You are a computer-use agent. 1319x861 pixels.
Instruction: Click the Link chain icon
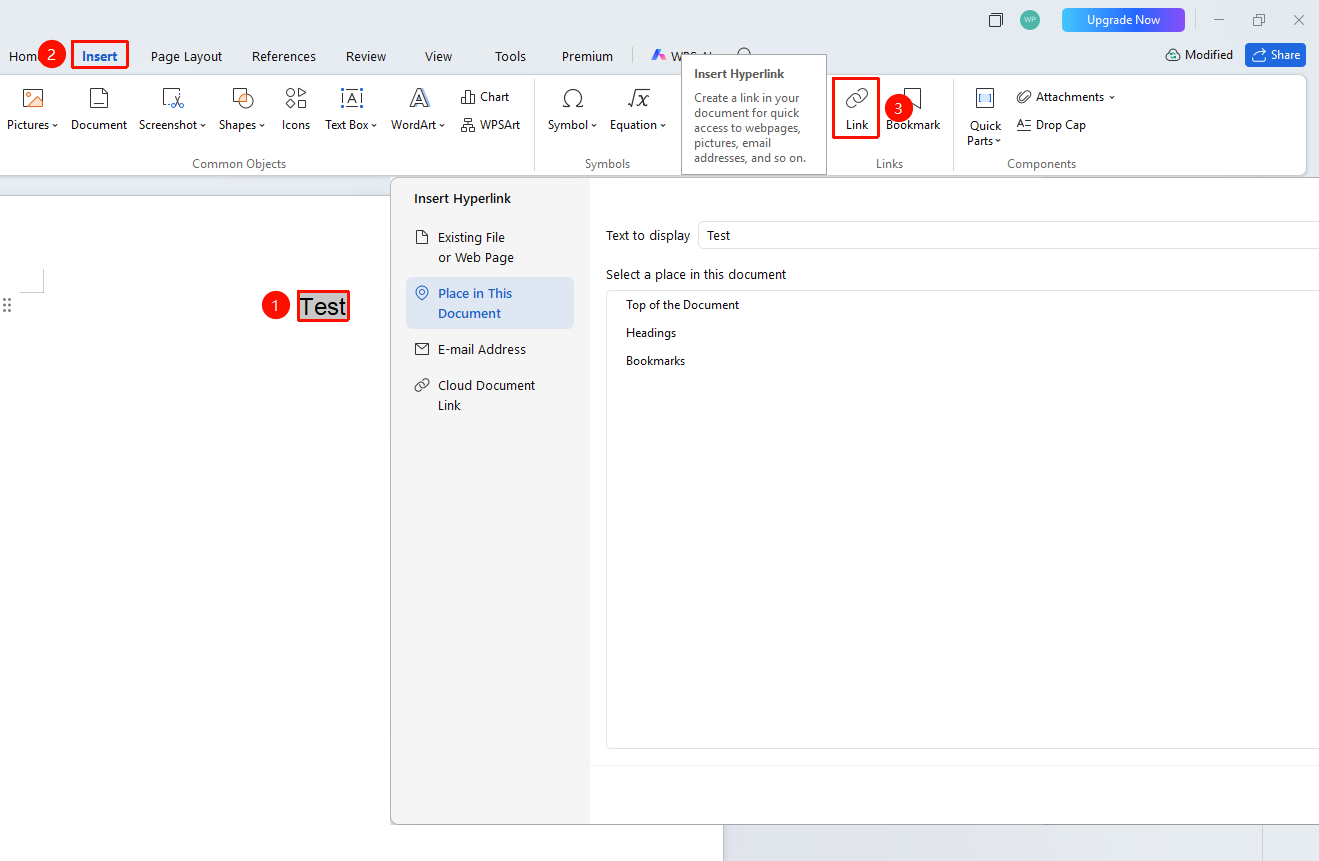pos(857,98)
